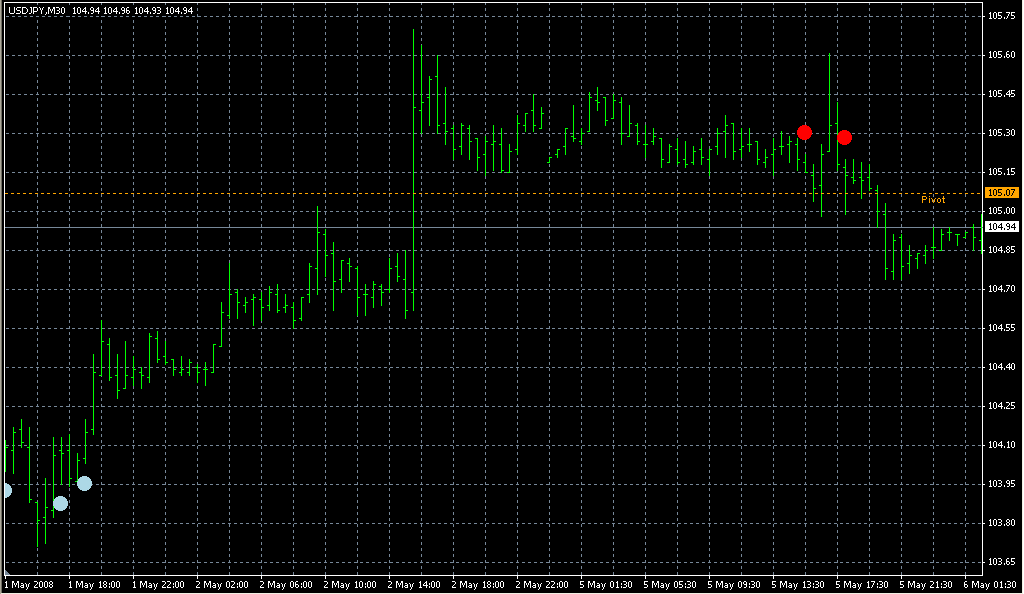Click the 104.10 price axis label
The width and height of the screenshot is (1024, 594).
[x=1002, y=445]
